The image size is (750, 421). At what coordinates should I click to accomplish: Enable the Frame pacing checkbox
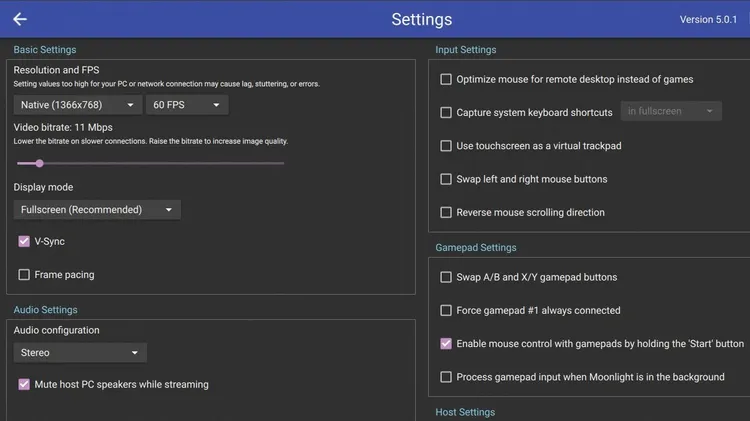click(24, 275)
